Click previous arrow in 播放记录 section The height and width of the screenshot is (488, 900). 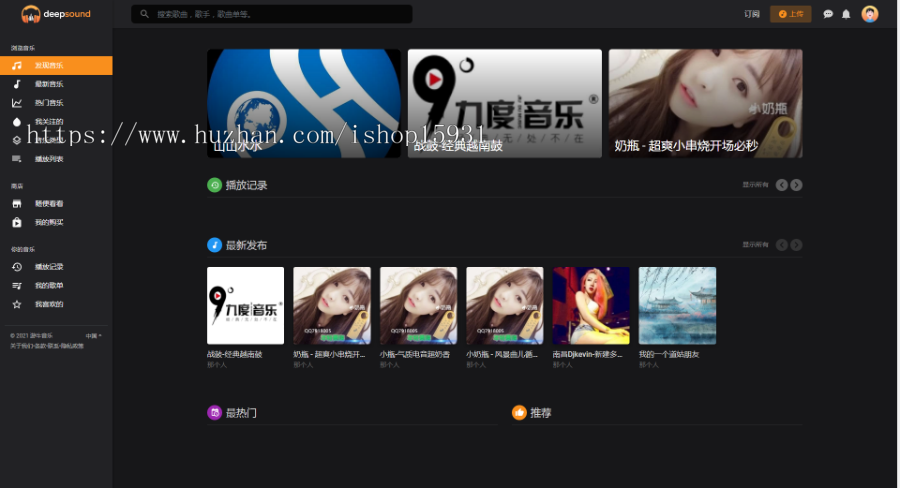click(781, 185)
